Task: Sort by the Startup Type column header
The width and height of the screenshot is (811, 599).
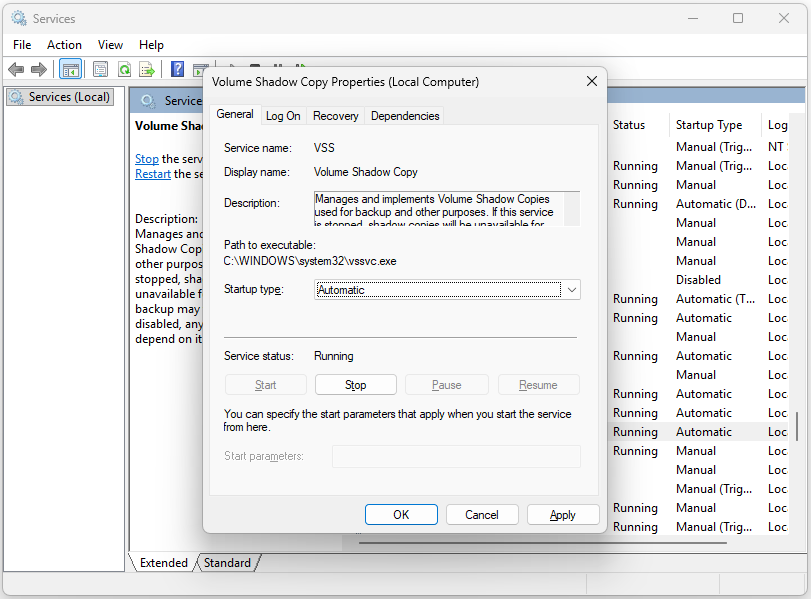Action: (709, 125)
